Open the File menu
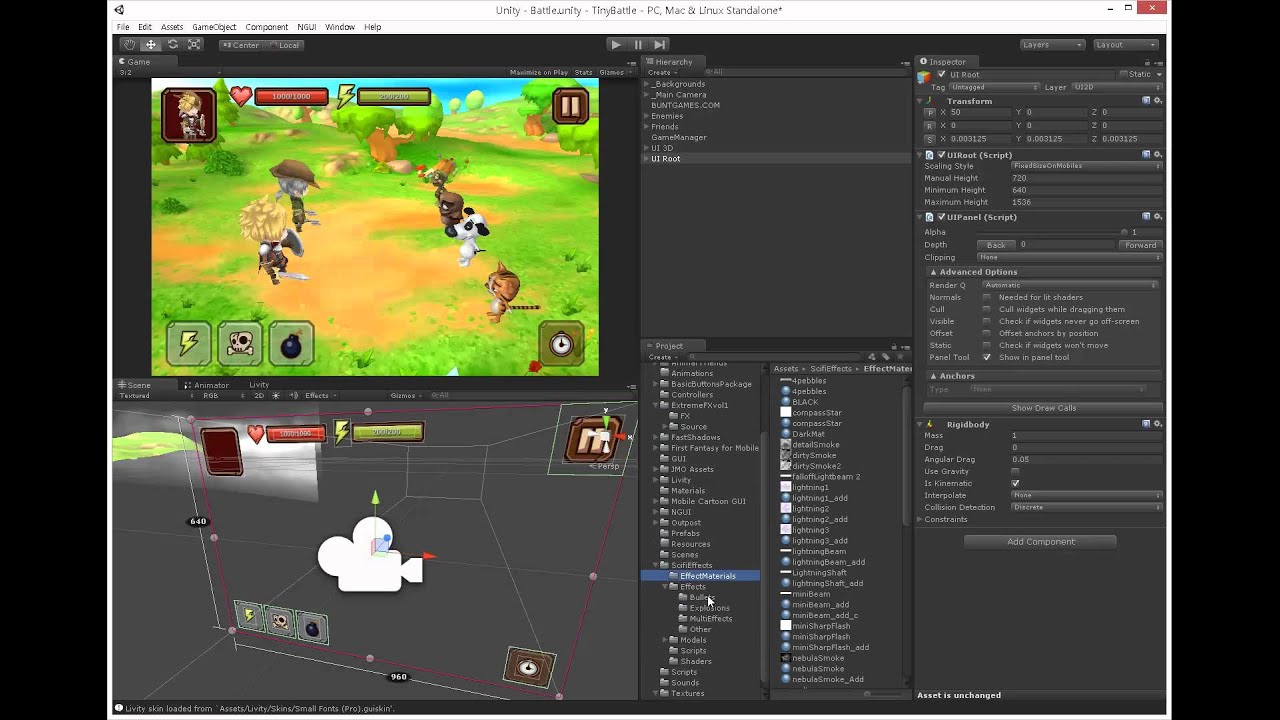This screenshot has width=1280, height=720. tap(123, 27)
